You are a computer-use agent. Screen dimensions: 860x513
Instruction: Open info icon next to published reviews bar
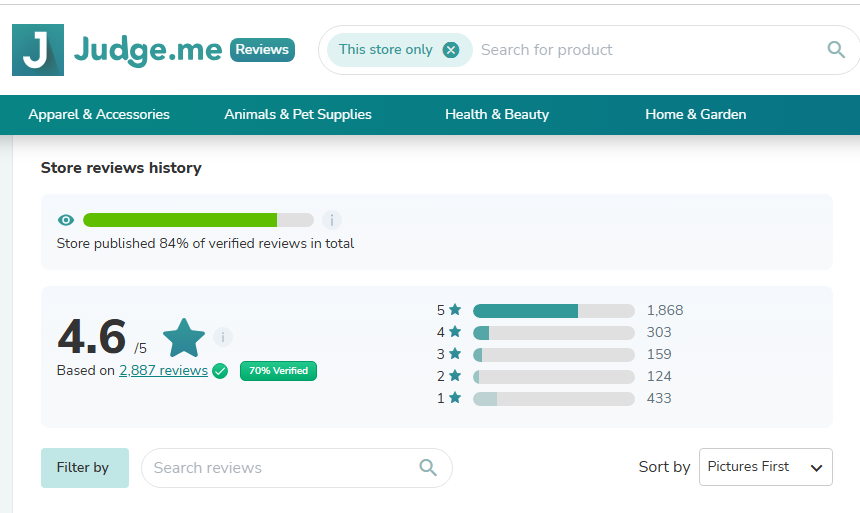(x=332, y=220)
